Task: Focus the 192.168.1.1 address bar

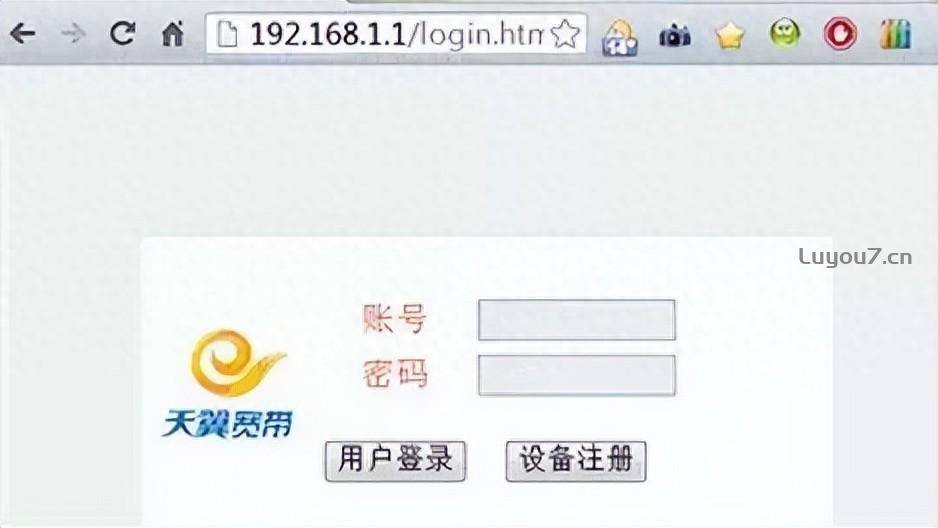Action: (x=395, y=34)
